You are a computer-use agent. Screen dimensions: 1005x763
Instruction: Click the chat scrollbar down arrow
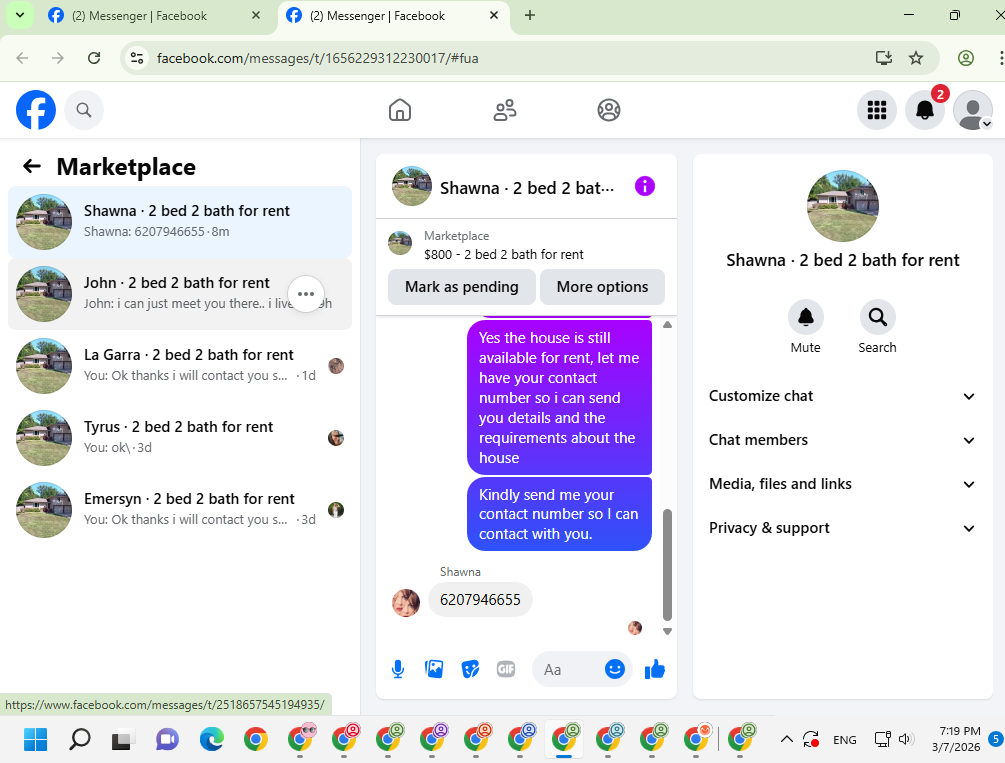pos(667,632)
